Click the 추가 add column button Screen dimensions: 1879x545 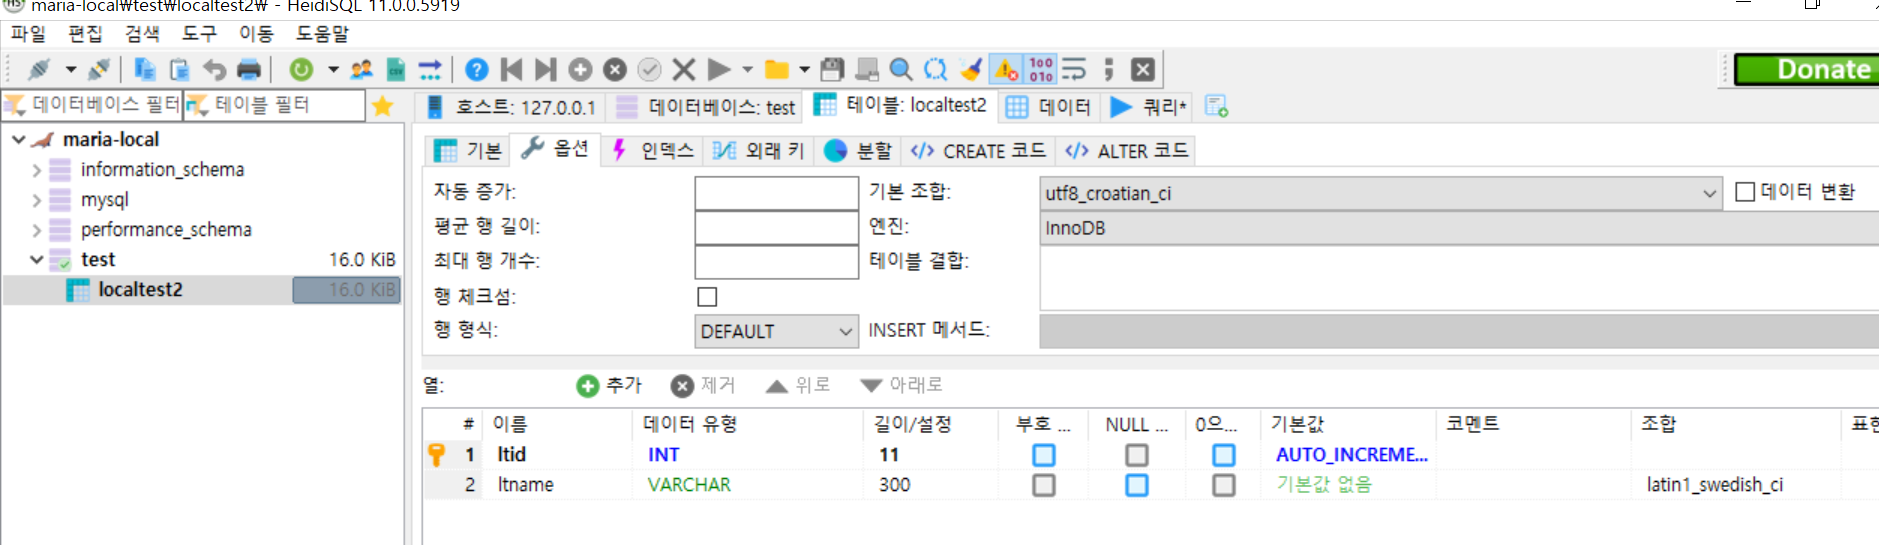610,385
